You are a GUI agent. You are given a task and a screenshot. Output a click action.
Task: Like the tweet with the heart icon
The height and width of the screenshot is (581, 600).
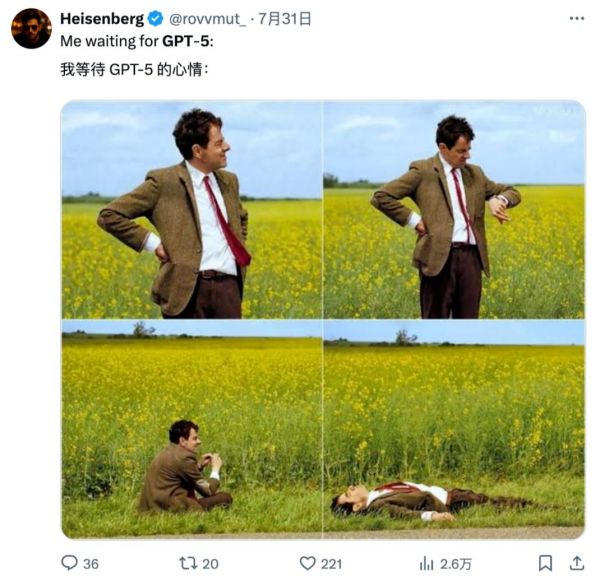point(308,563)
